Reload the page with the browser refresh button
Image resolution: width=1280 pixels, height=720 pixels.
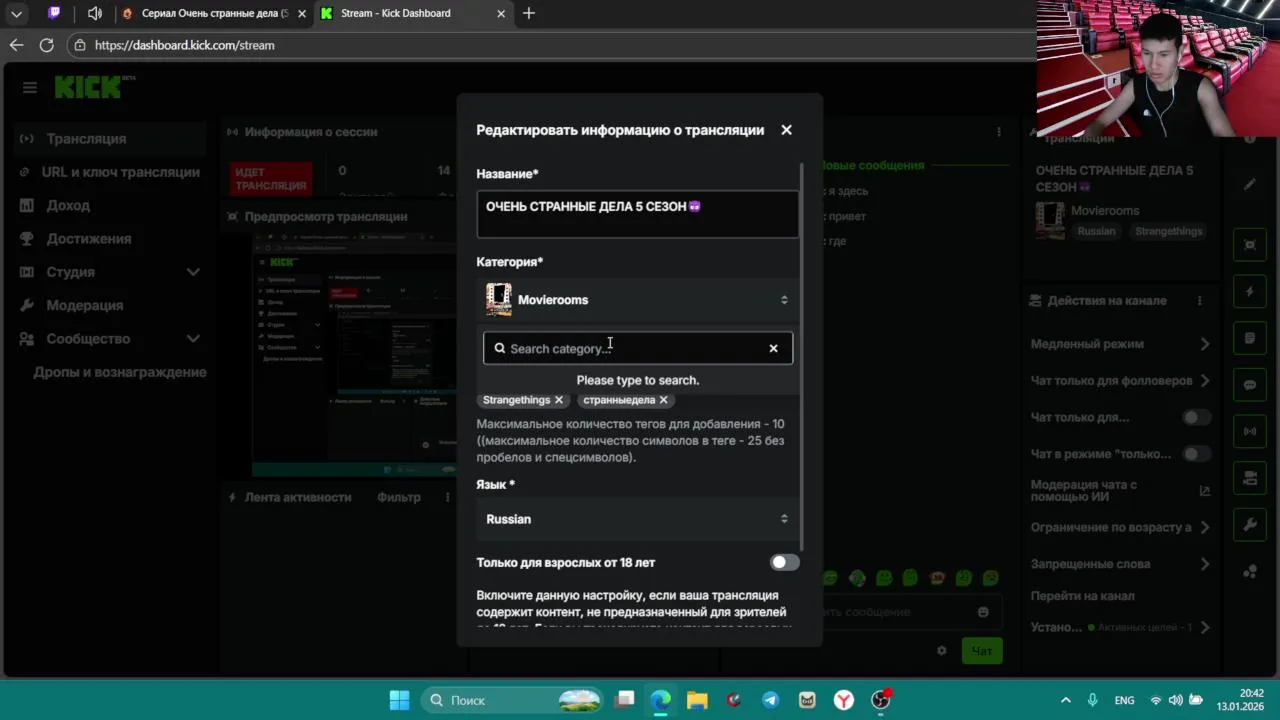click(x=46, y=45)
